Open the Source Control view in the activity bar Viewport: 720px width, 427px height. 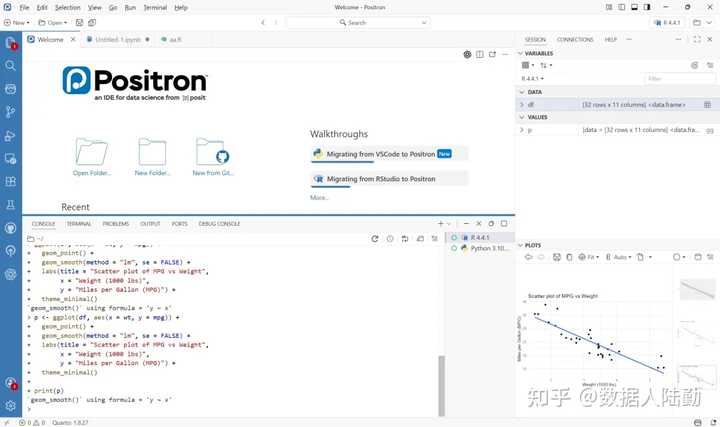pyautogui.click(x=10, y=112)
